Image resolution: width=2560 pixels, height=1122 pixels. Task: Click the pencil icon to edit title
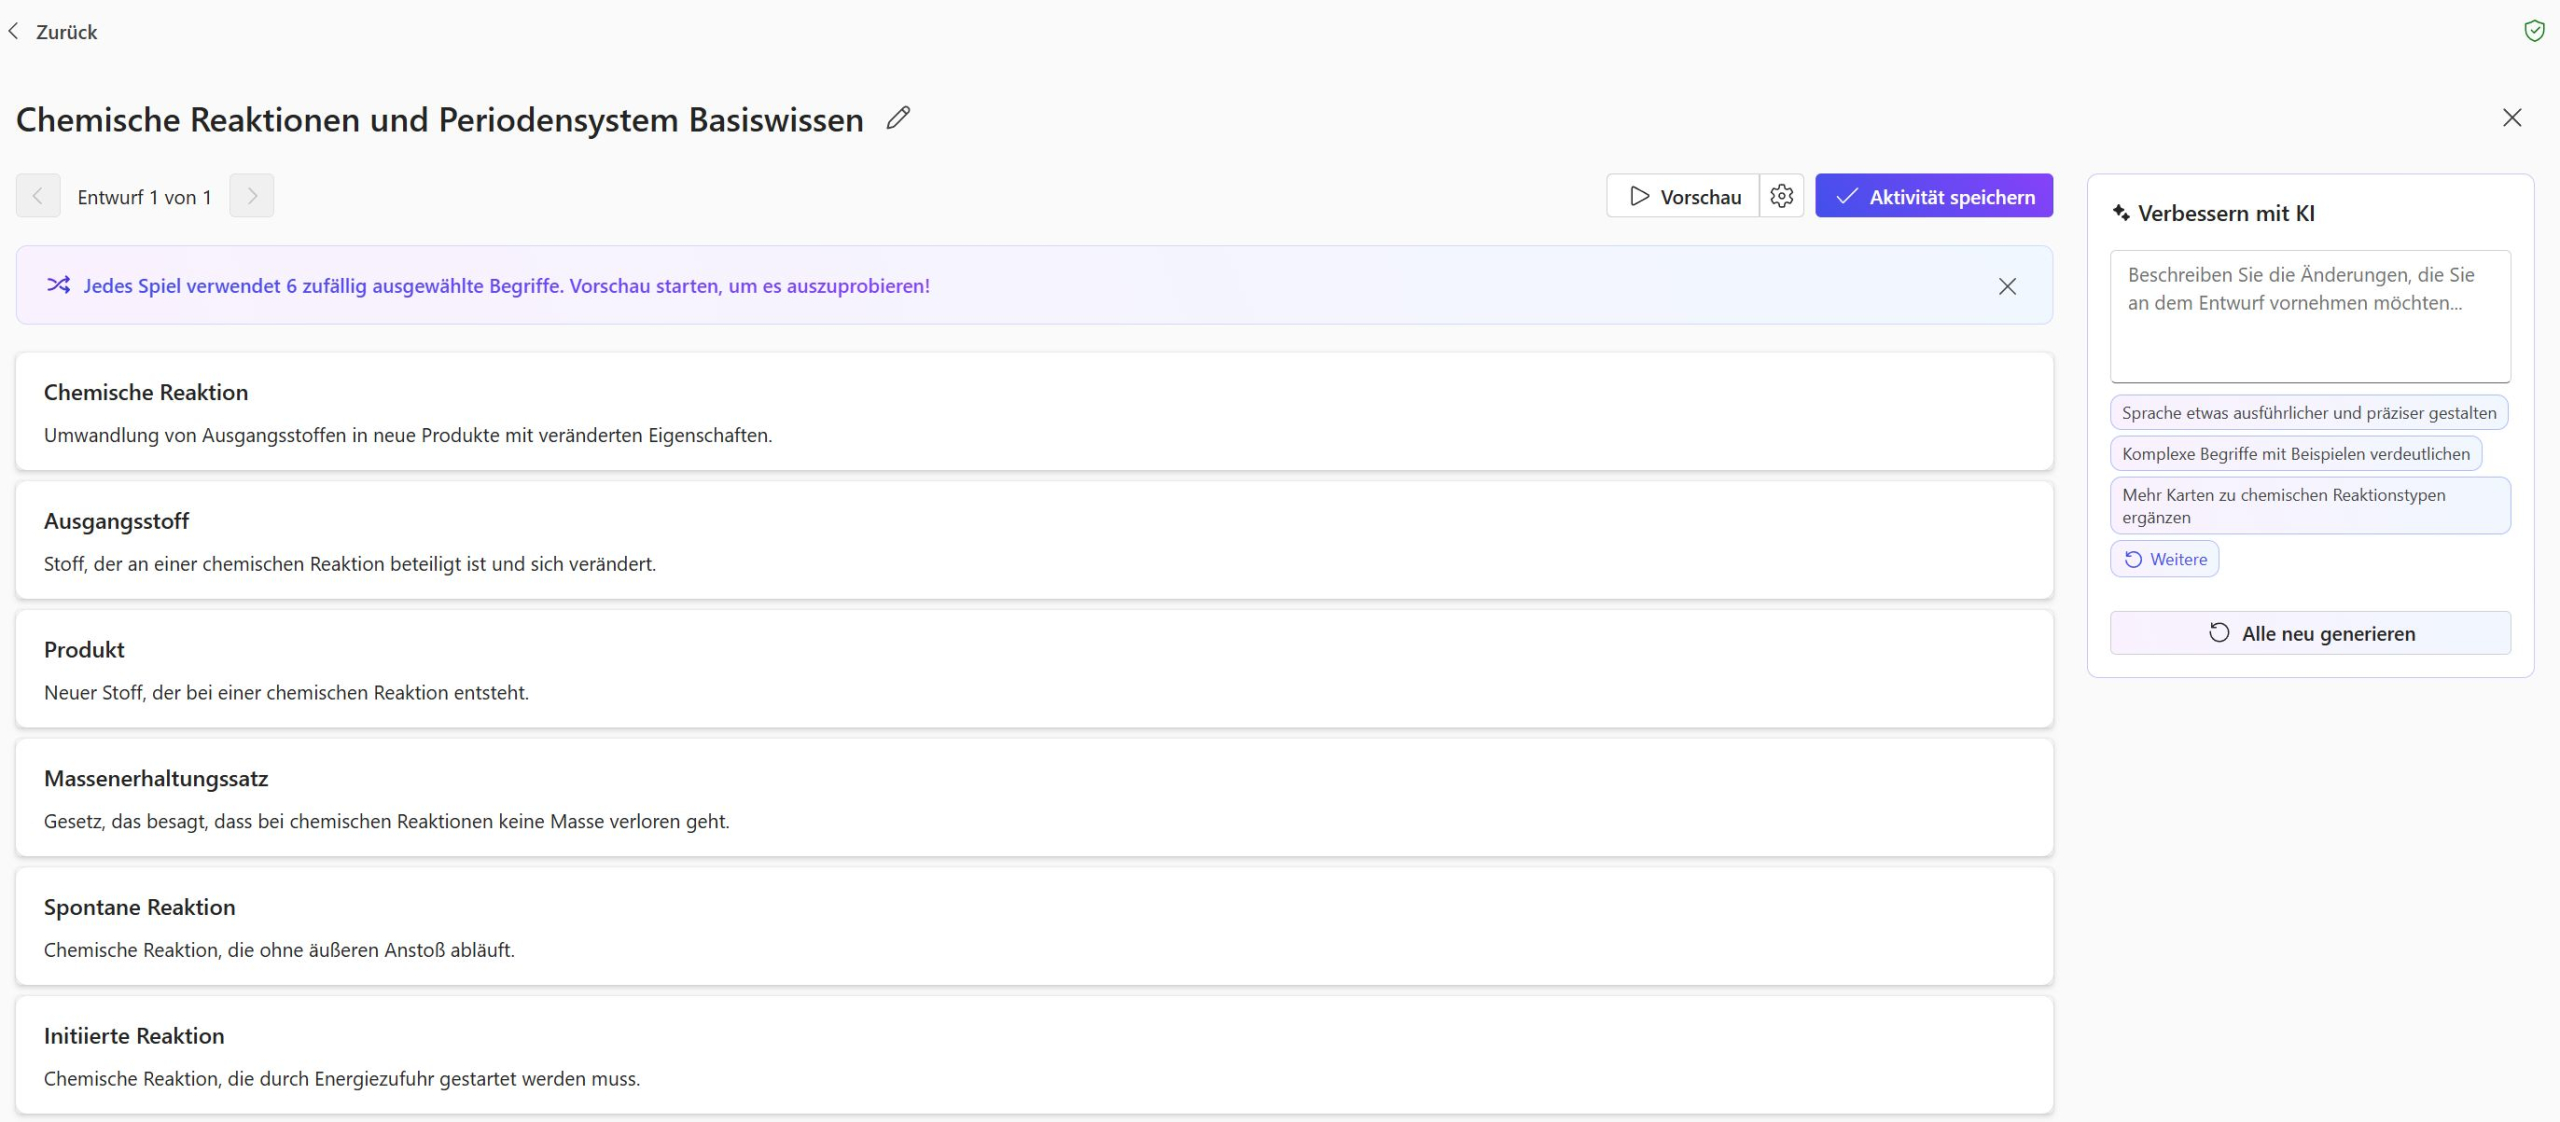(898, 118)
